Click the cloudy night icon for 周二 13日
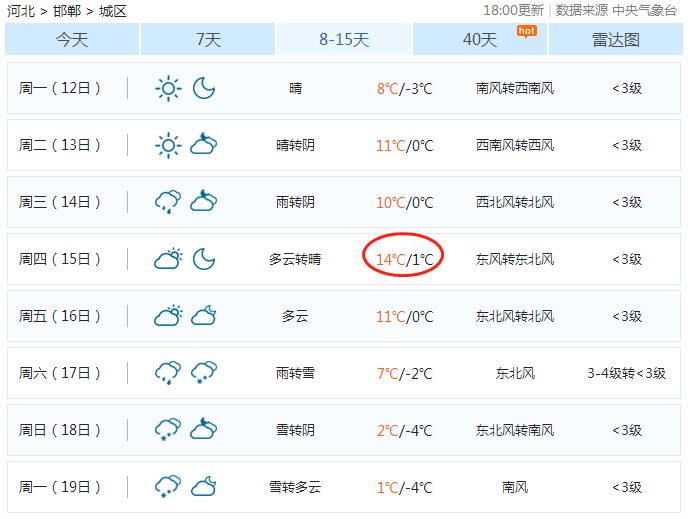 point(204,144)
